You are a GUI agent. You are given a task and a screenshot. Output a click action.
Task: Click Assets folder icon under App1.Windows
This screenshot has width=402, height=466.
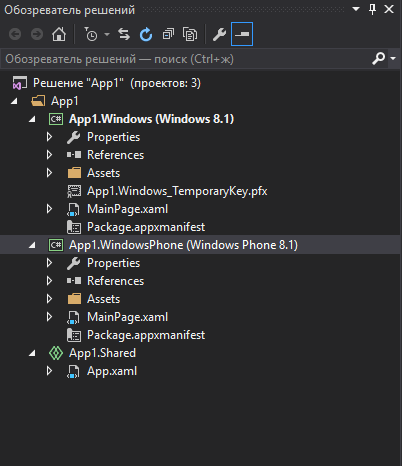(74, 173)
